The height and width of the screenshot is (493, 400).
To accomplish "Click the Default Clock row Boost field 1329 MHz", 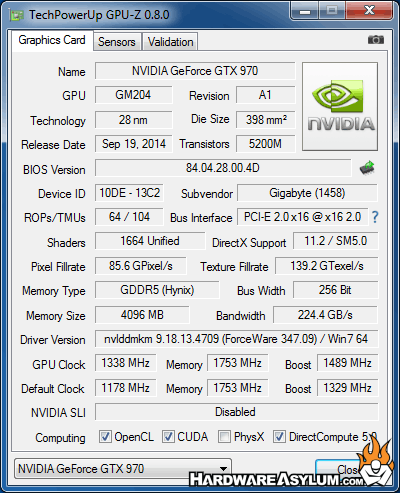I will click(x=348, y=388).
